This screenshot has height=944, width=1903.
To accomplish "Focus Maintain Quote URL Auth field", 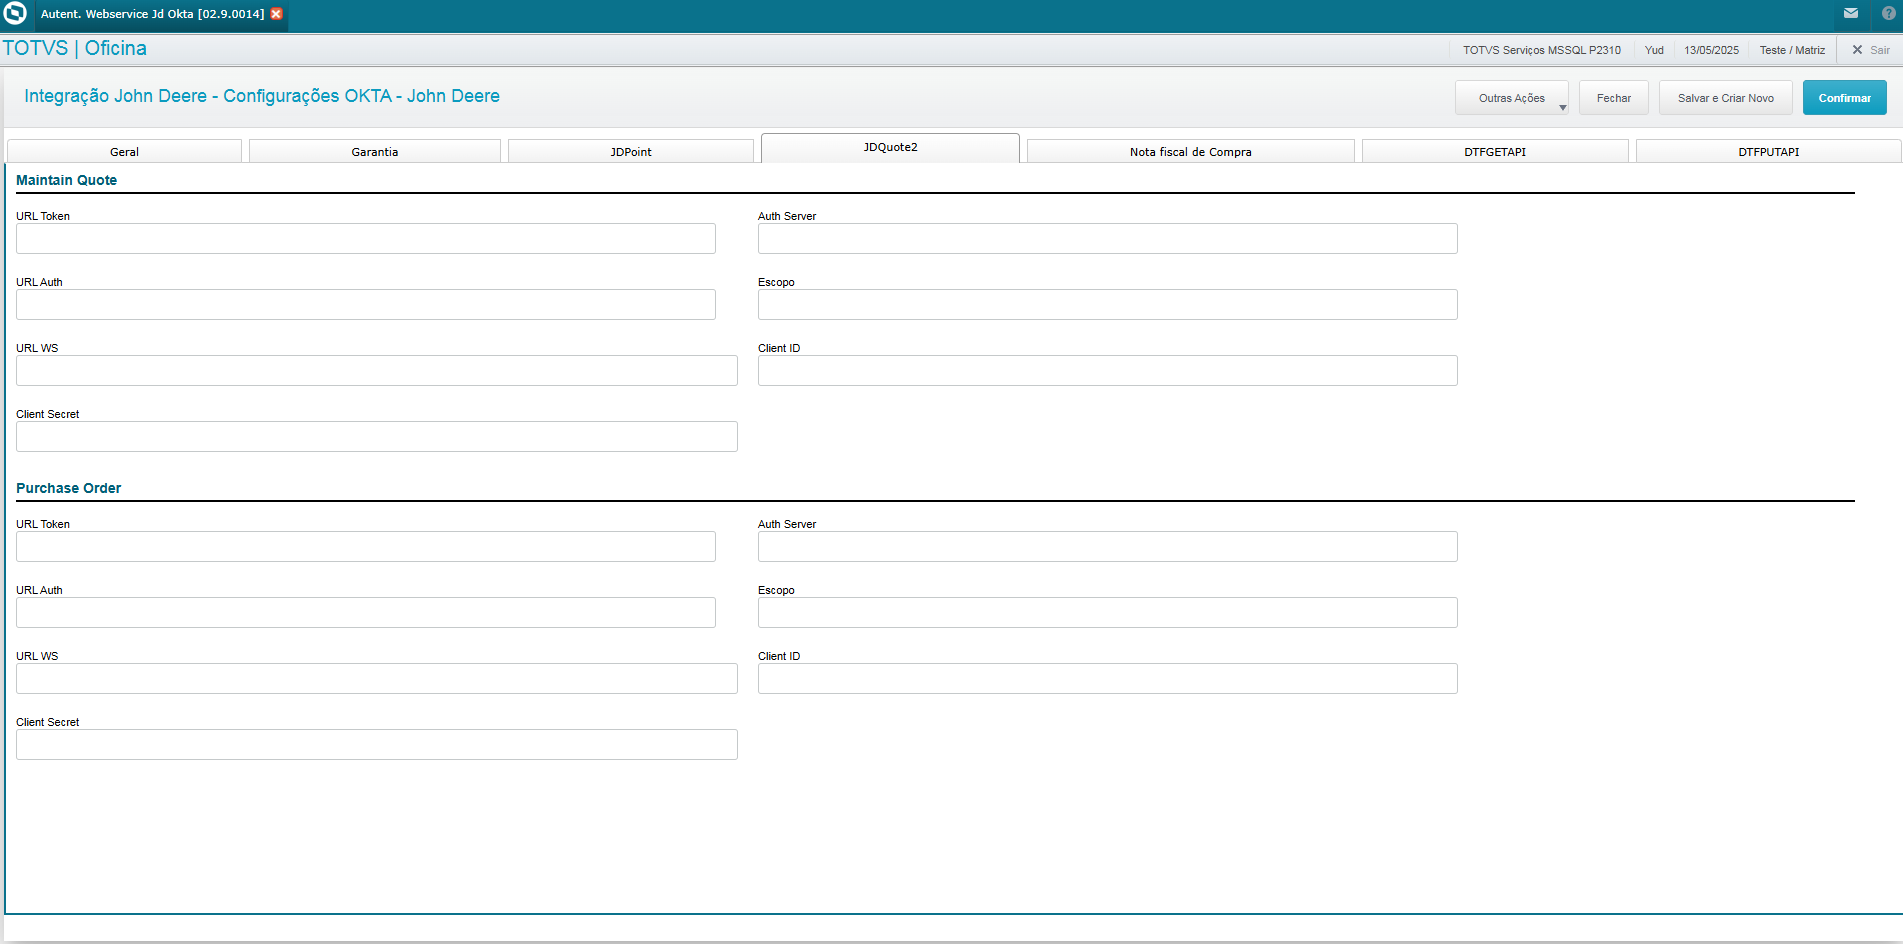I will pyautogui.click(x=366, y=305).
